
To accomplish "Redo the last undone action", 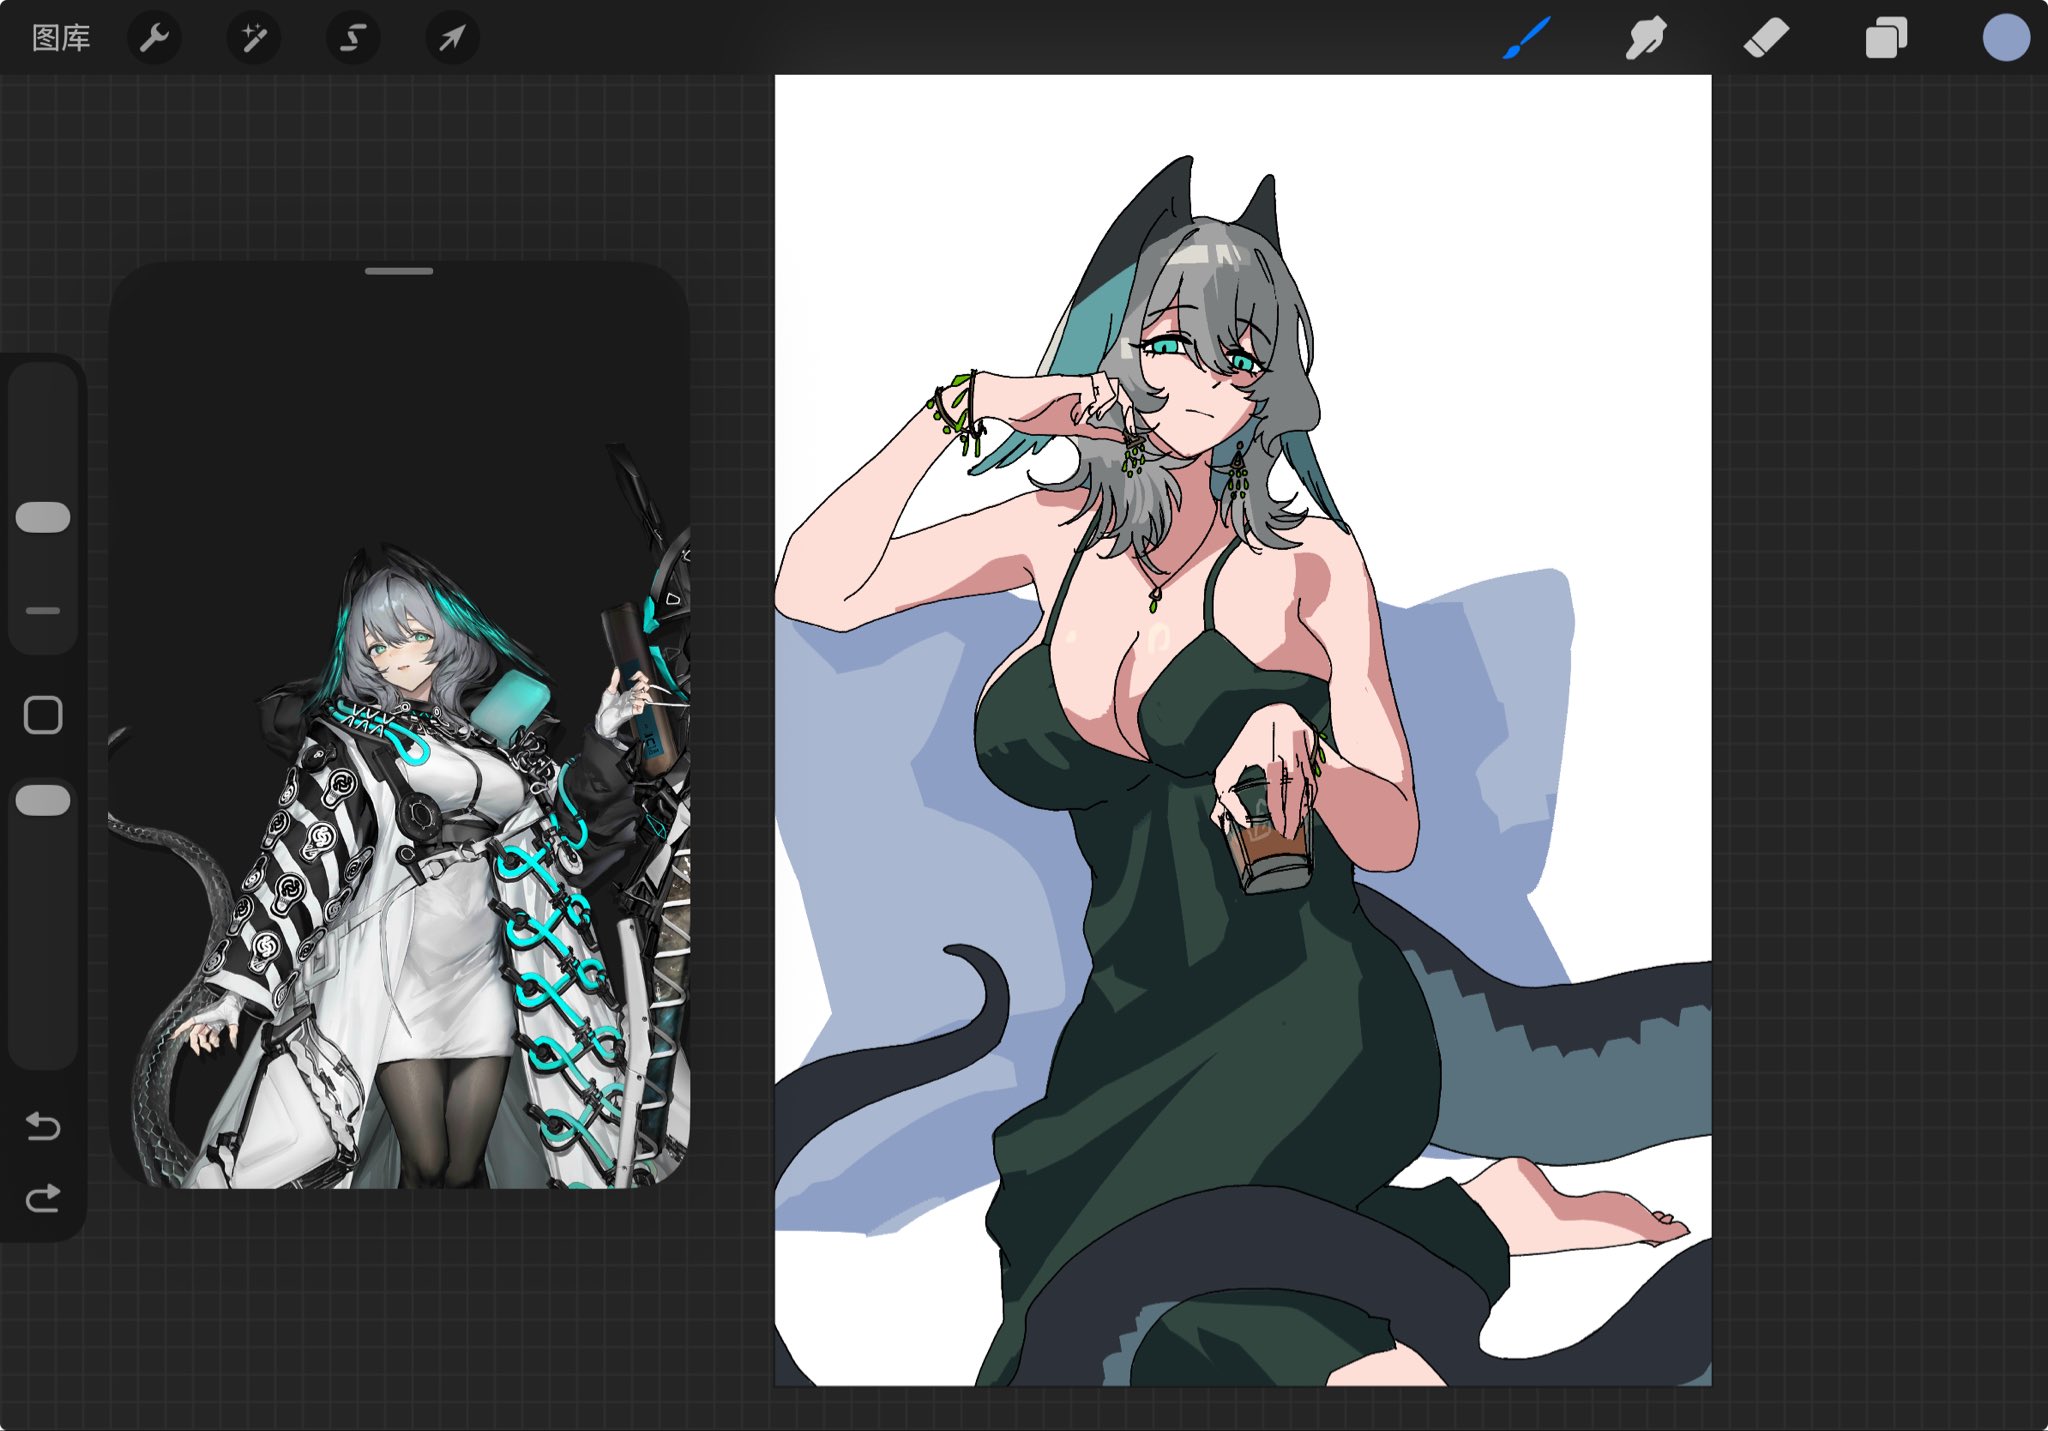I will [43, 1197].
